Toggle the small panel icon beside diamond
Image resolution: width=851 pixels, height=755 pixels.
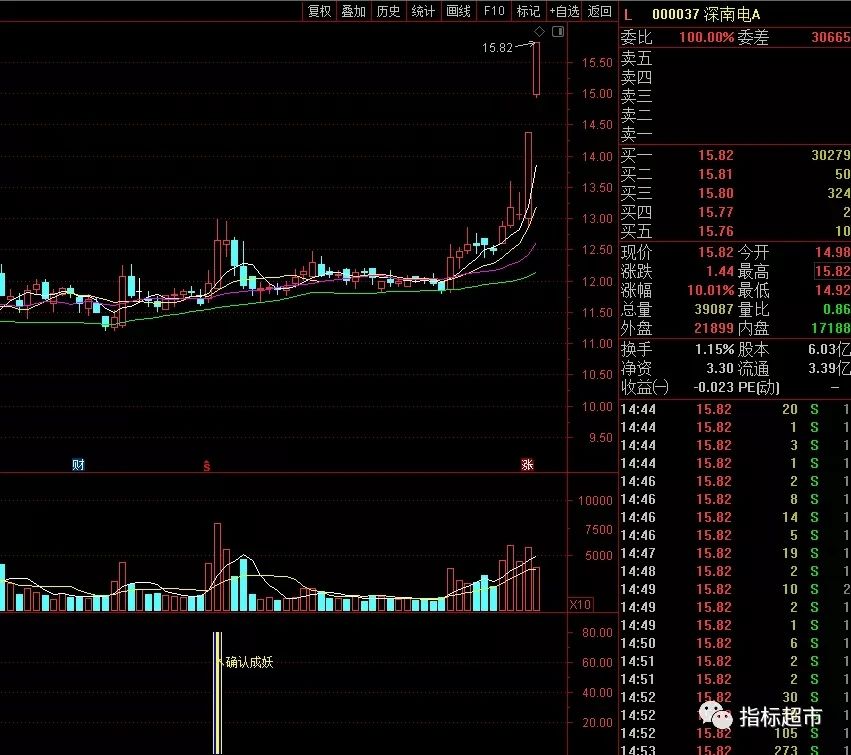coord(557,32)
